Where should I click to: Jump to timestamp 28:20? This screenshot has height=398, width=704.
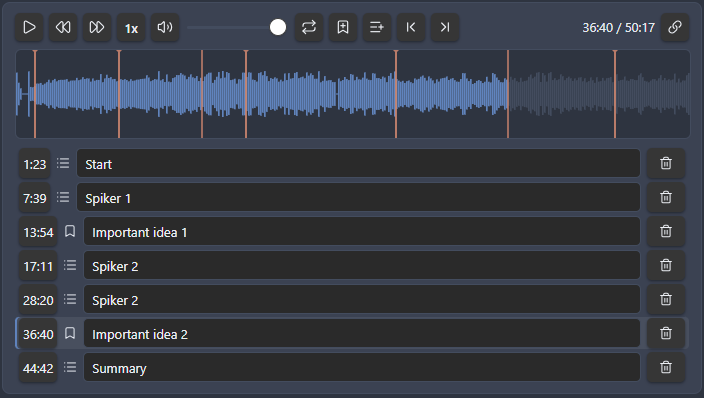[38, 300]
